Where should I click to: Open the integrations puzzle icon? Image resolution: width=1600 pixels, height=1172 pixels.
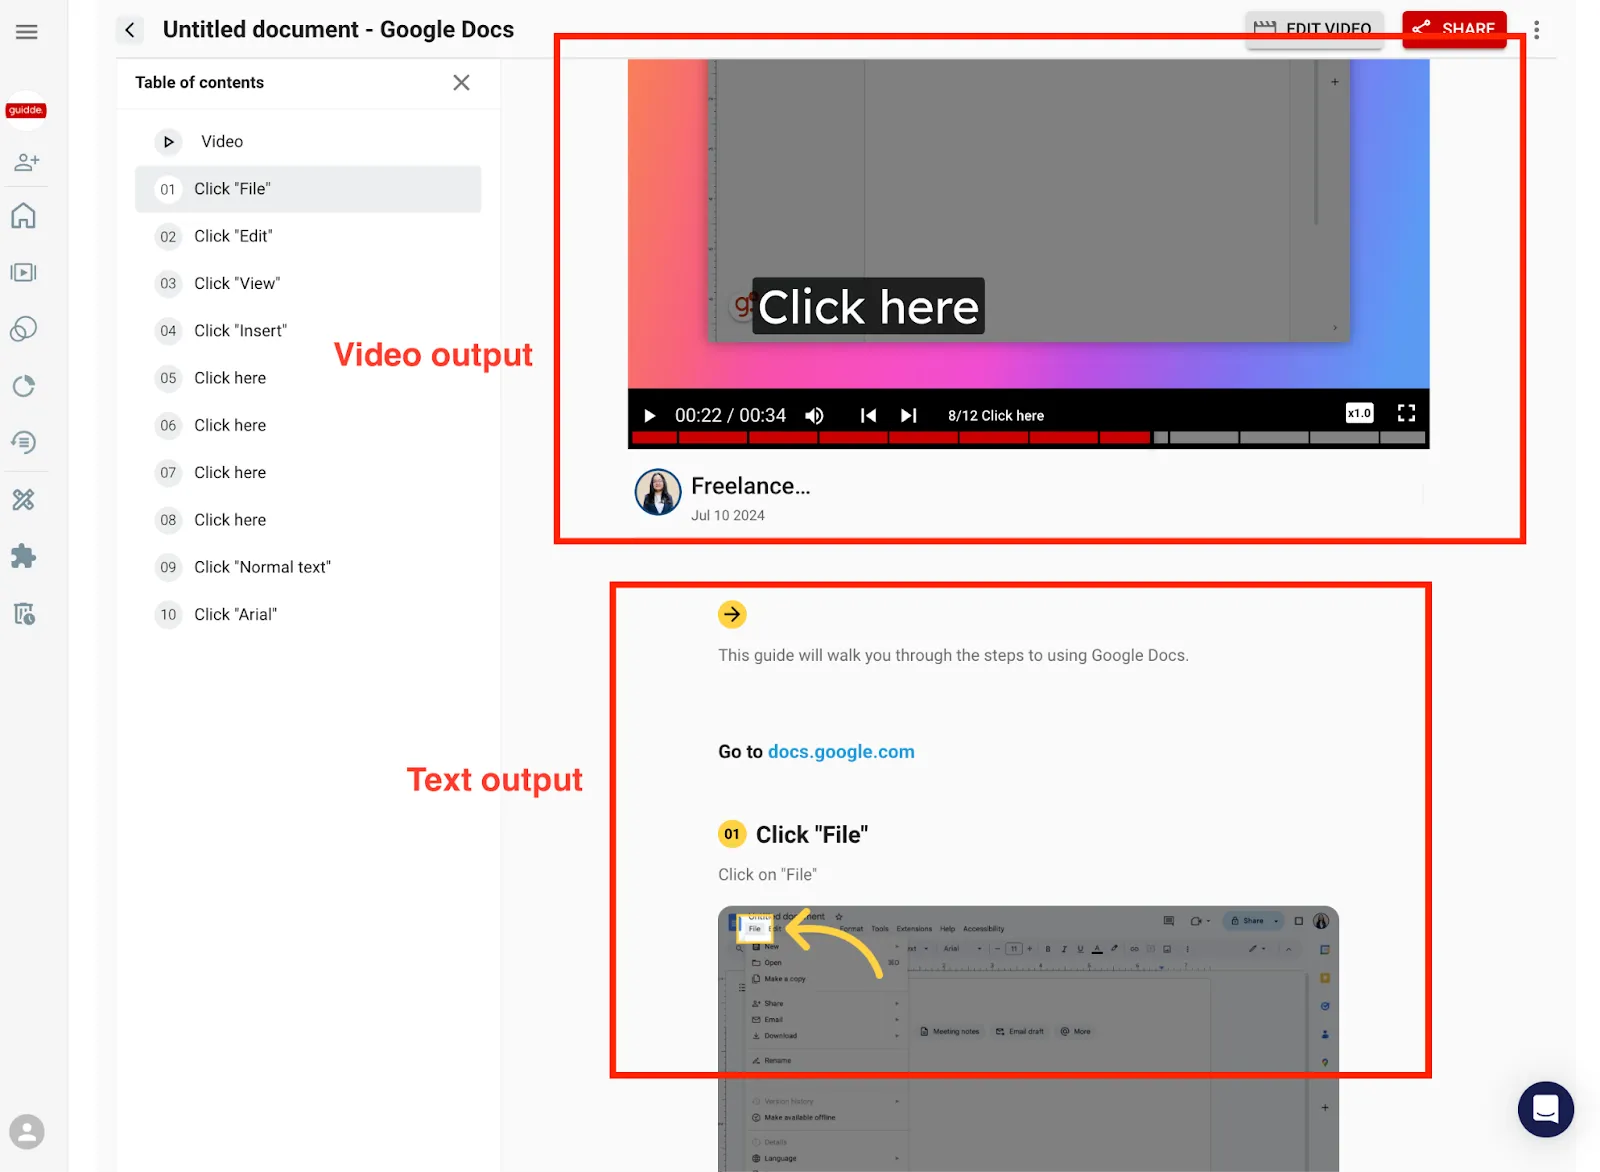pyautogui.click(x=24, y=556)
